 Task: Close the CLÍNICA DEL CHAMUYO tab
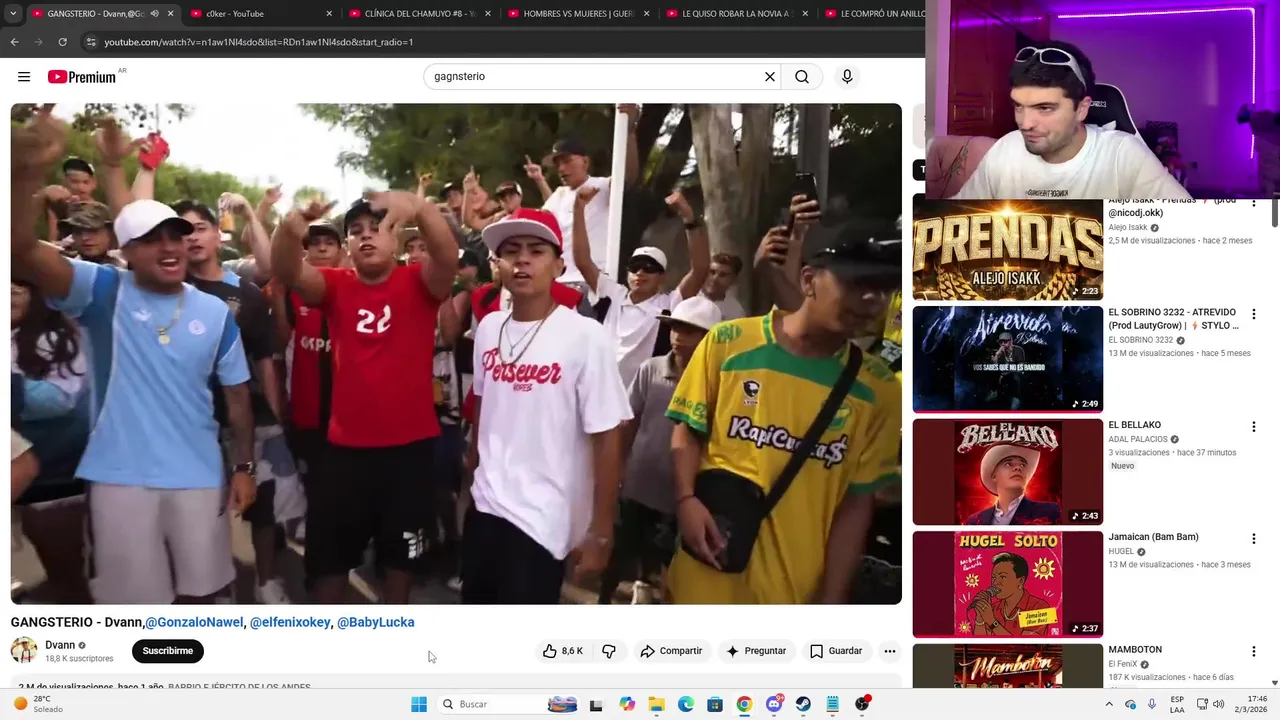(488, 14)
